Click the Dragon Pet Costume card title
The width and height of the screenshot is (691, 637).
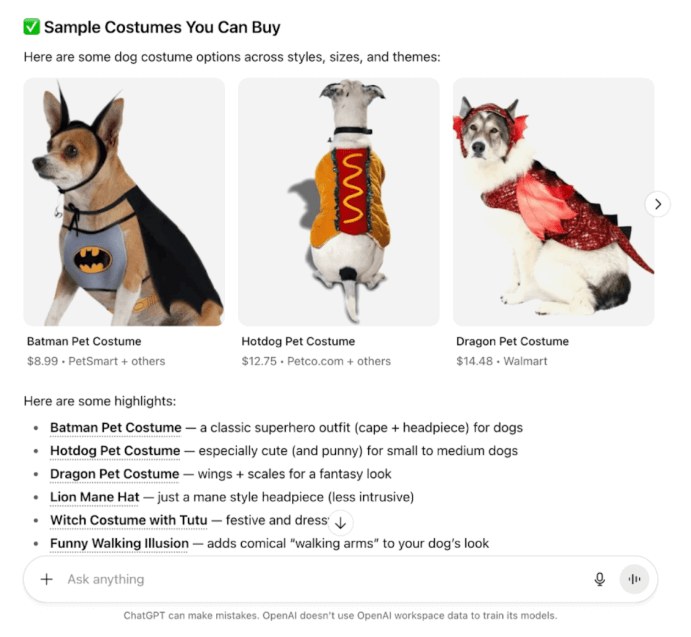[x=513, y=342]
